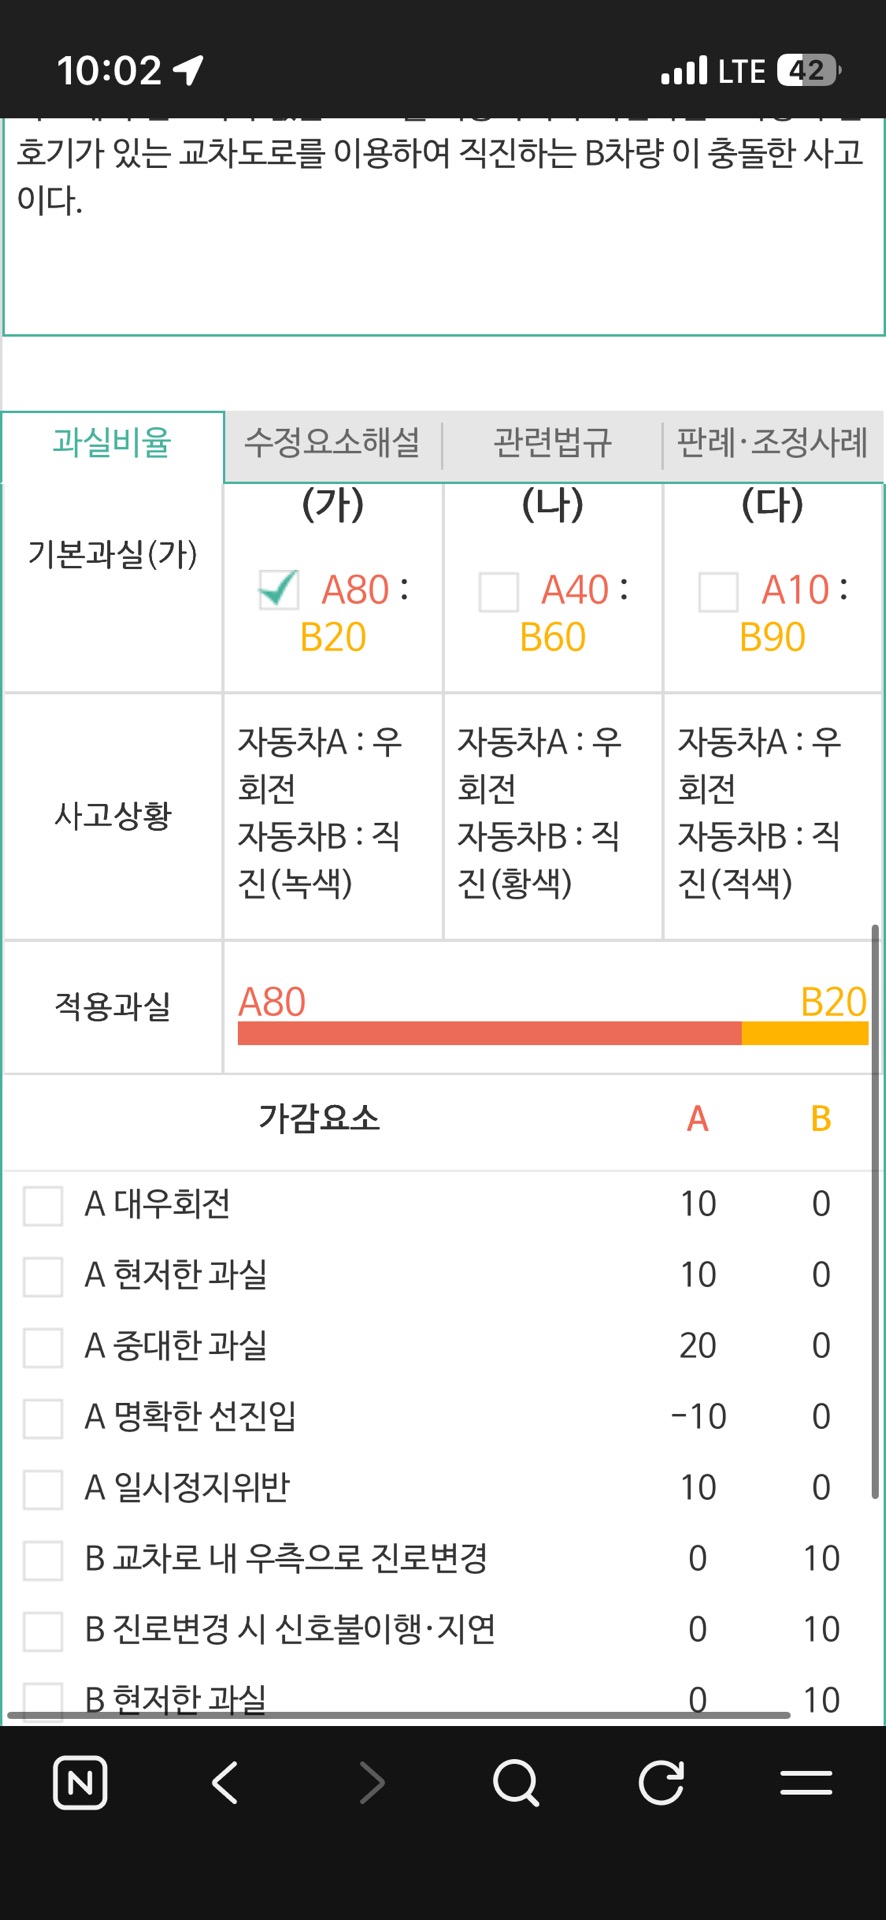Select the 과실비율 tab
Viewport: 886px width, 1920px height.
112,442
